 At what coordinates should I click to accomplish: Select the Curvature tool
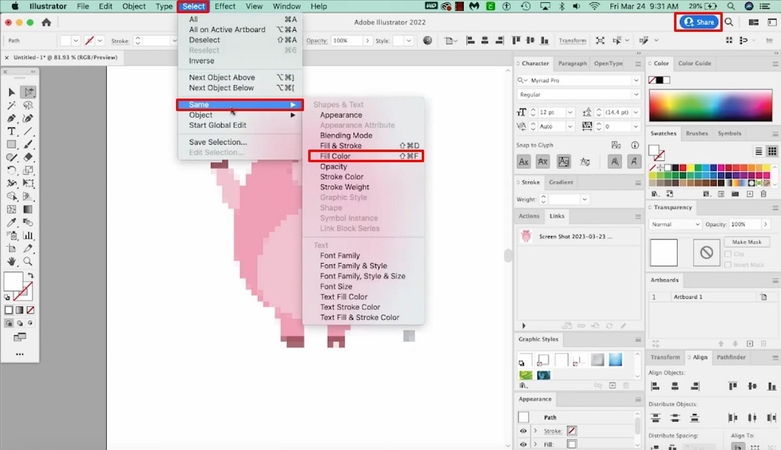(x=28, y=118)
